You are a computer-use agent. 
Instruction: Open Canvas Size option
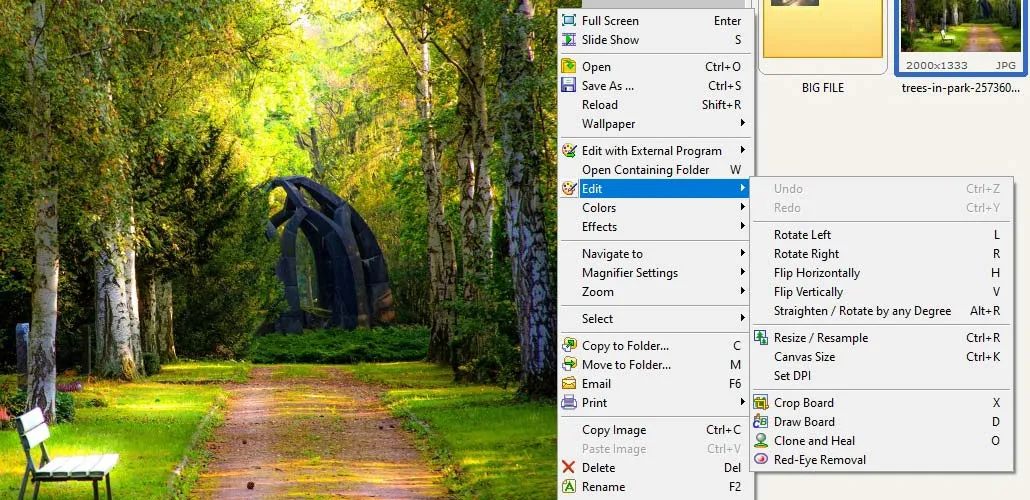click(x=881, y=357)
